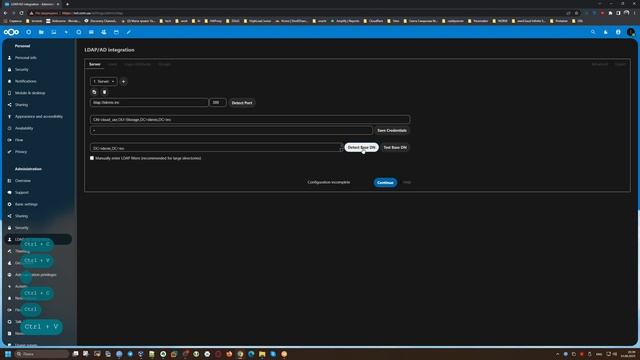Reload the browser page
The height and width of the screenshot is (360, 640).
coord(21,13)
